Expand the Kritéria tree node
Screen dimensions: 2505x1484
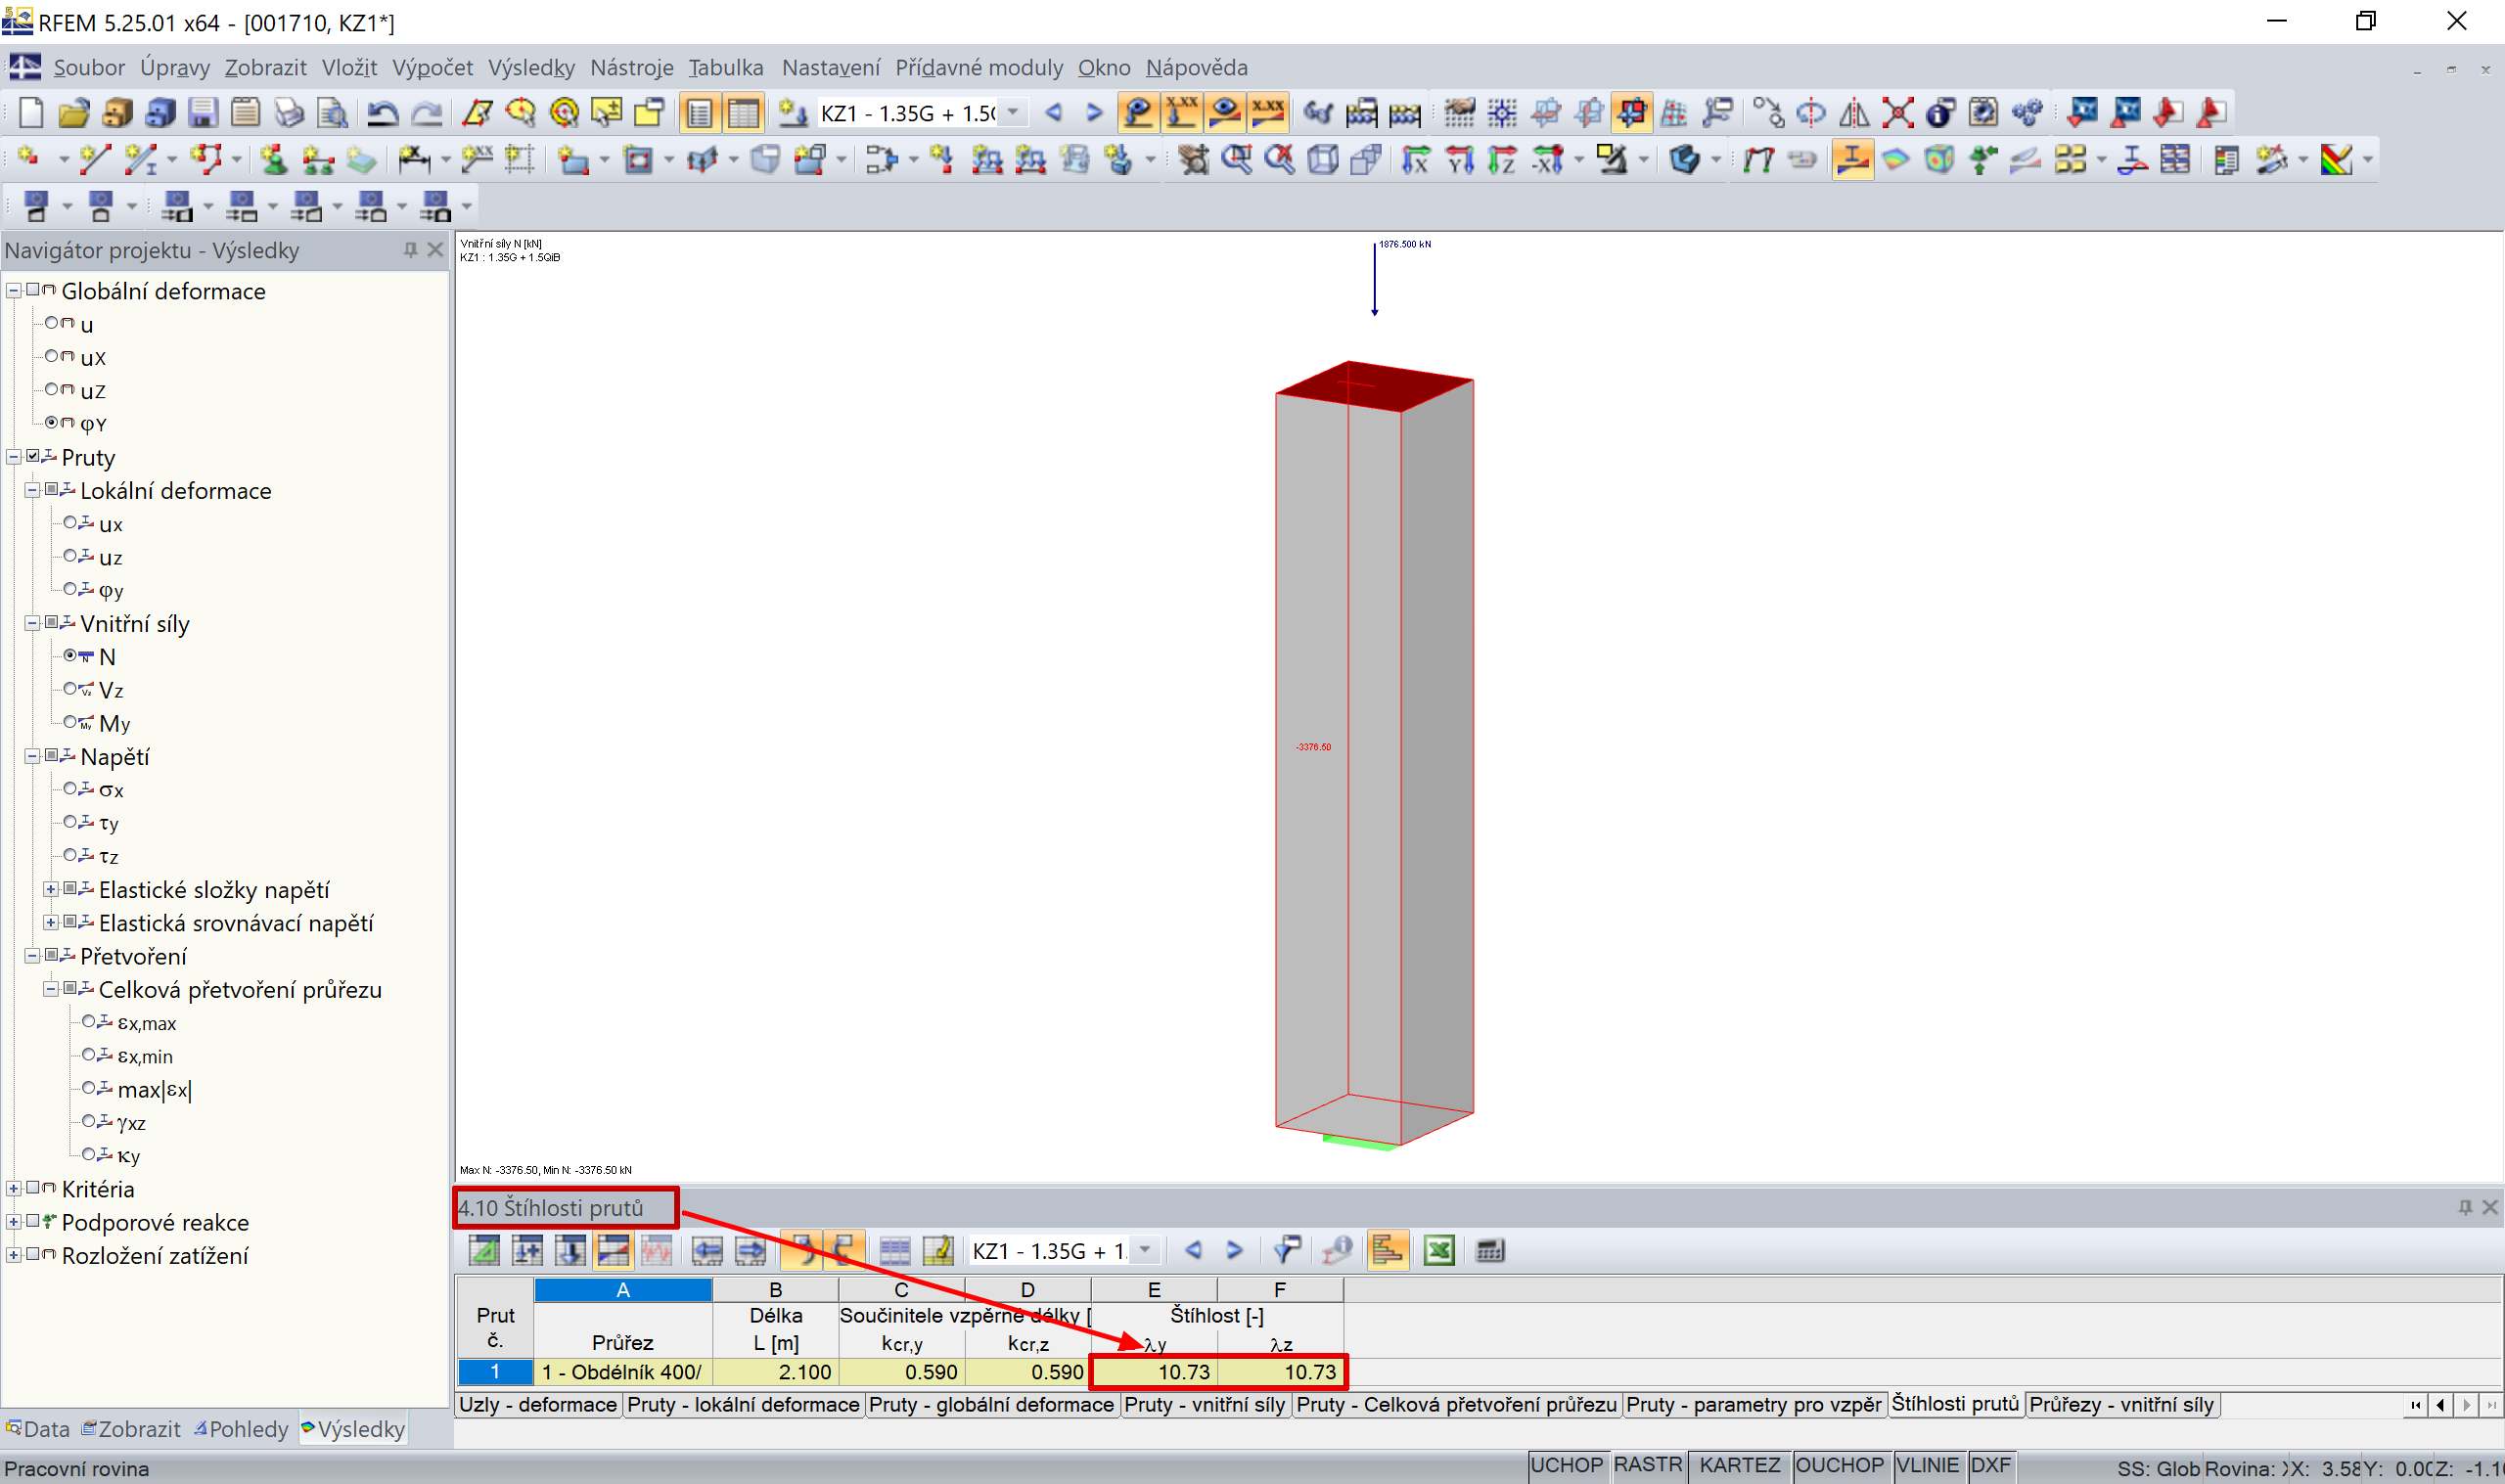click(14, 1189)
